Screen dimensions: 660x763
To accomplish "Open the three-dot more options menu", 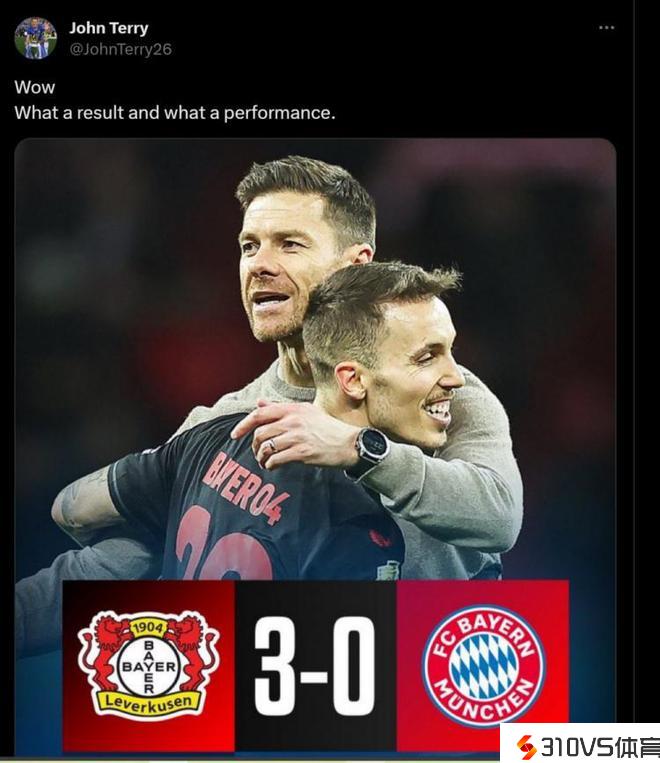I will (606, 28).
